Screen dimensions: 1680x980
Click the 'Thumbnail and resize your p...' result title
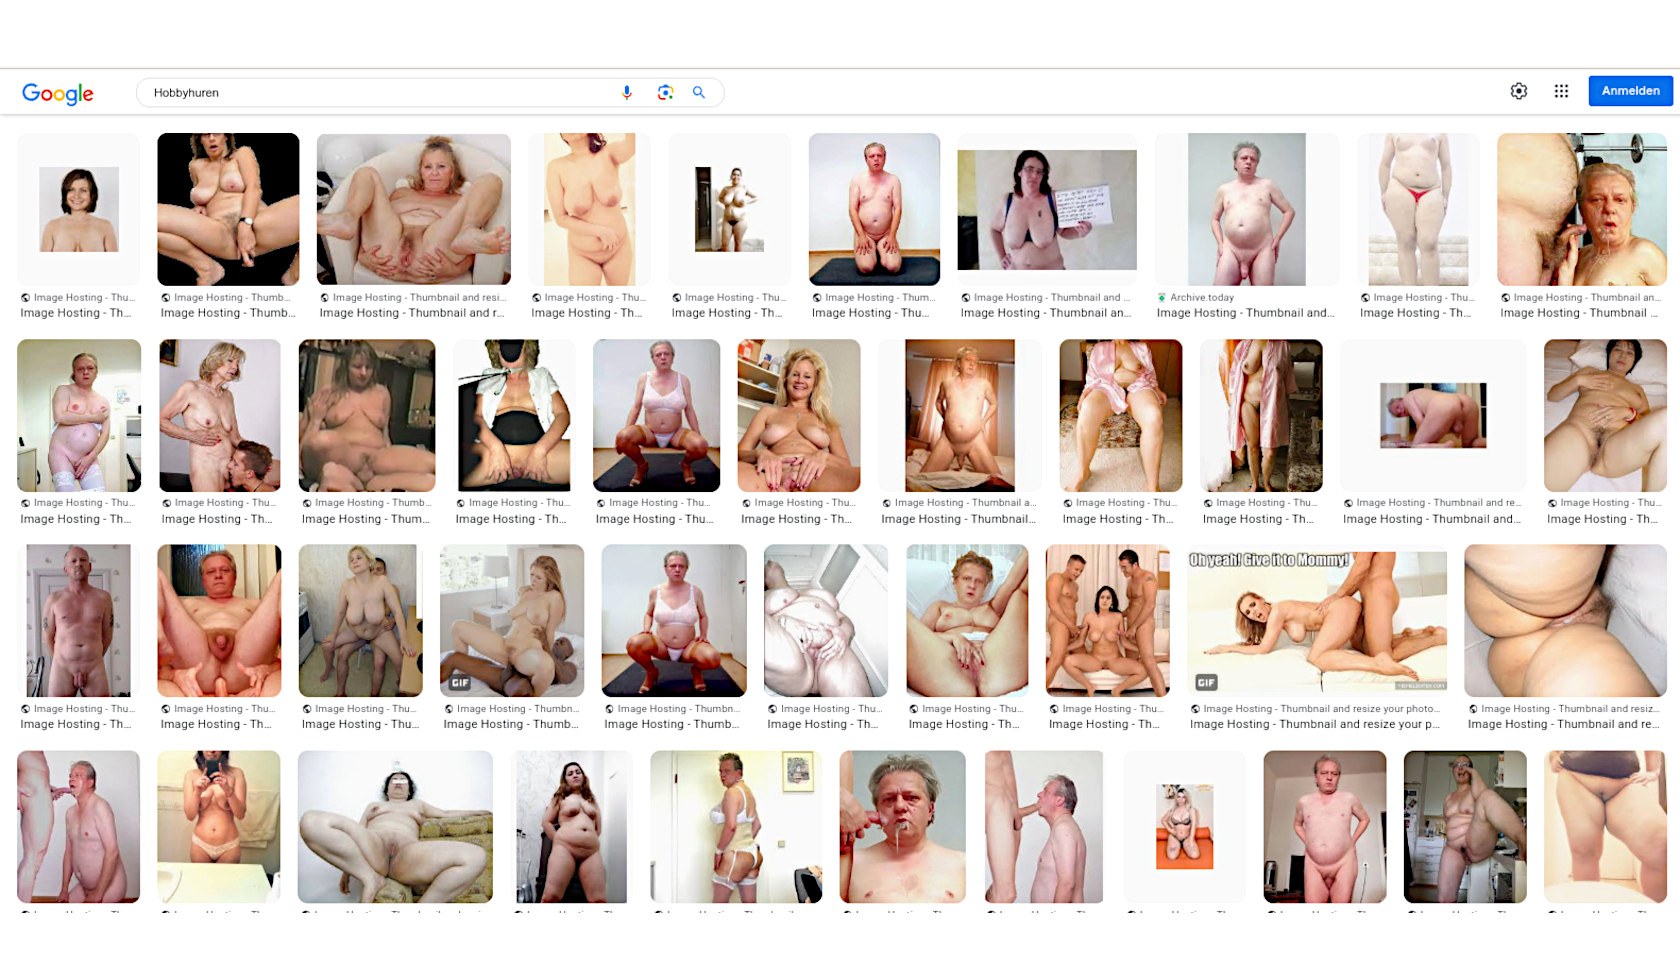(1314, 724)
